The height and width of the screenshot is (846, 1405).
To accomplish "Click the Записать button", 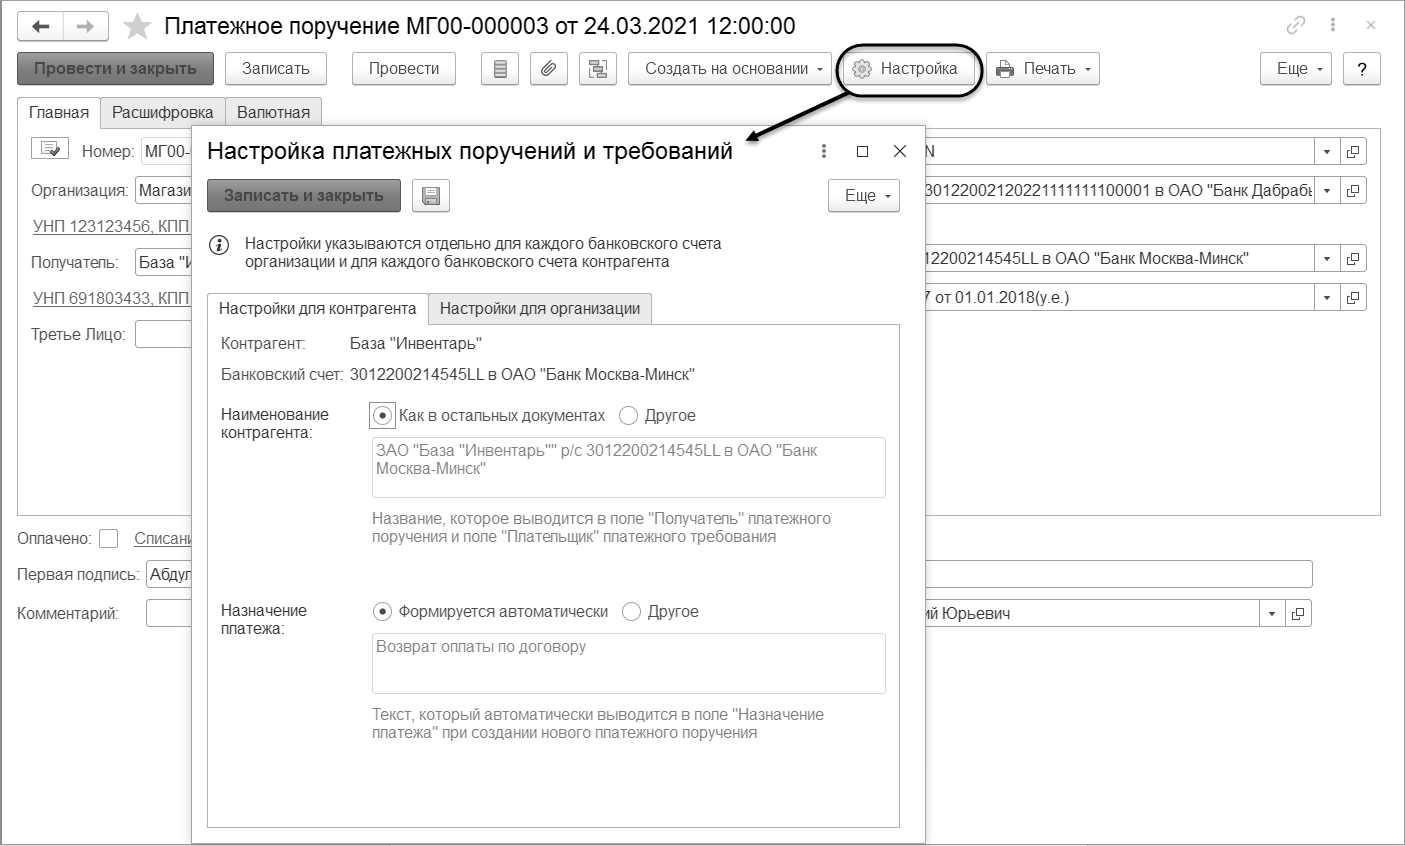I will pyautogui.click(x=276, y=69).
